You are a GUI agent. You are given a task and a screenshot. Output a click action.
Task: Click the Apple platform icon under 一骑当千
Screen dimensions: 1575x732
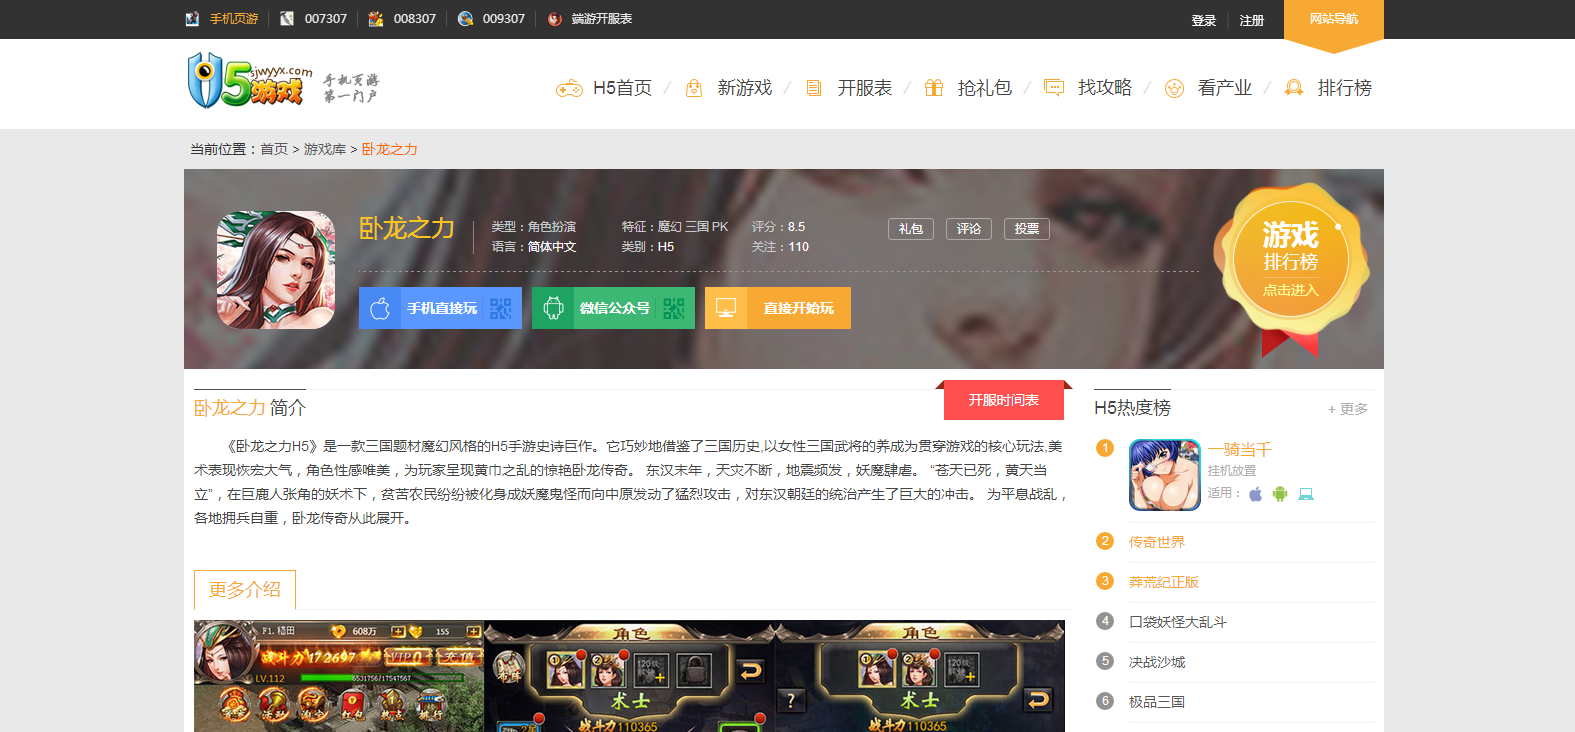pos(1256,493)
